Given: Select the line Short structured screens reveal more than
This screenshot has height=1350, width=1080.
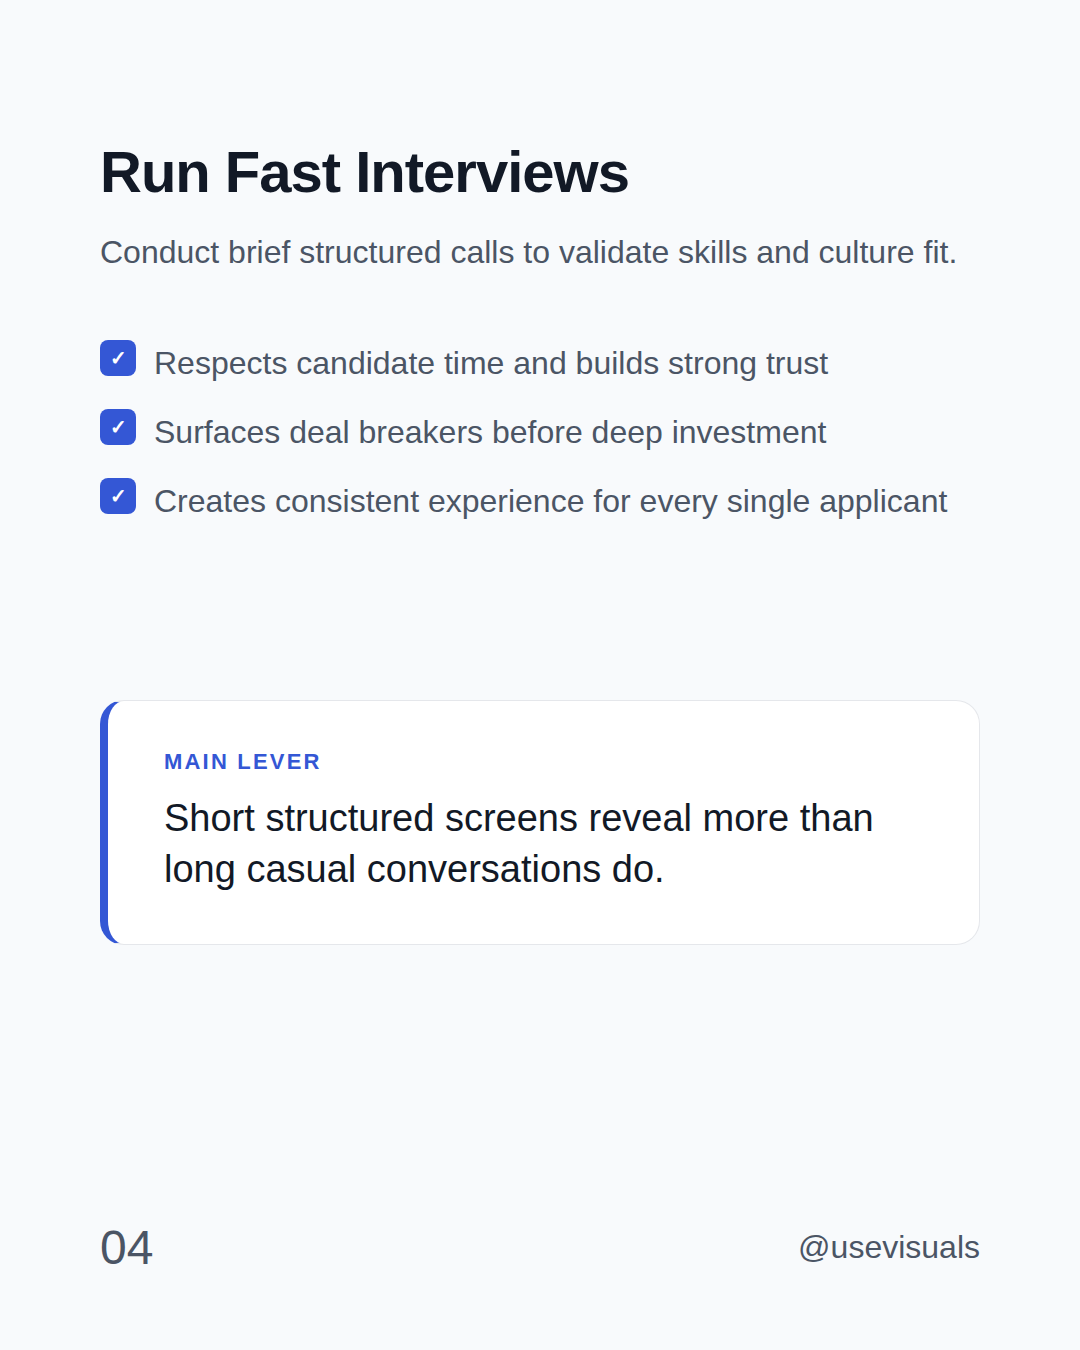Looking at the screenshot, I should (519, 819).
